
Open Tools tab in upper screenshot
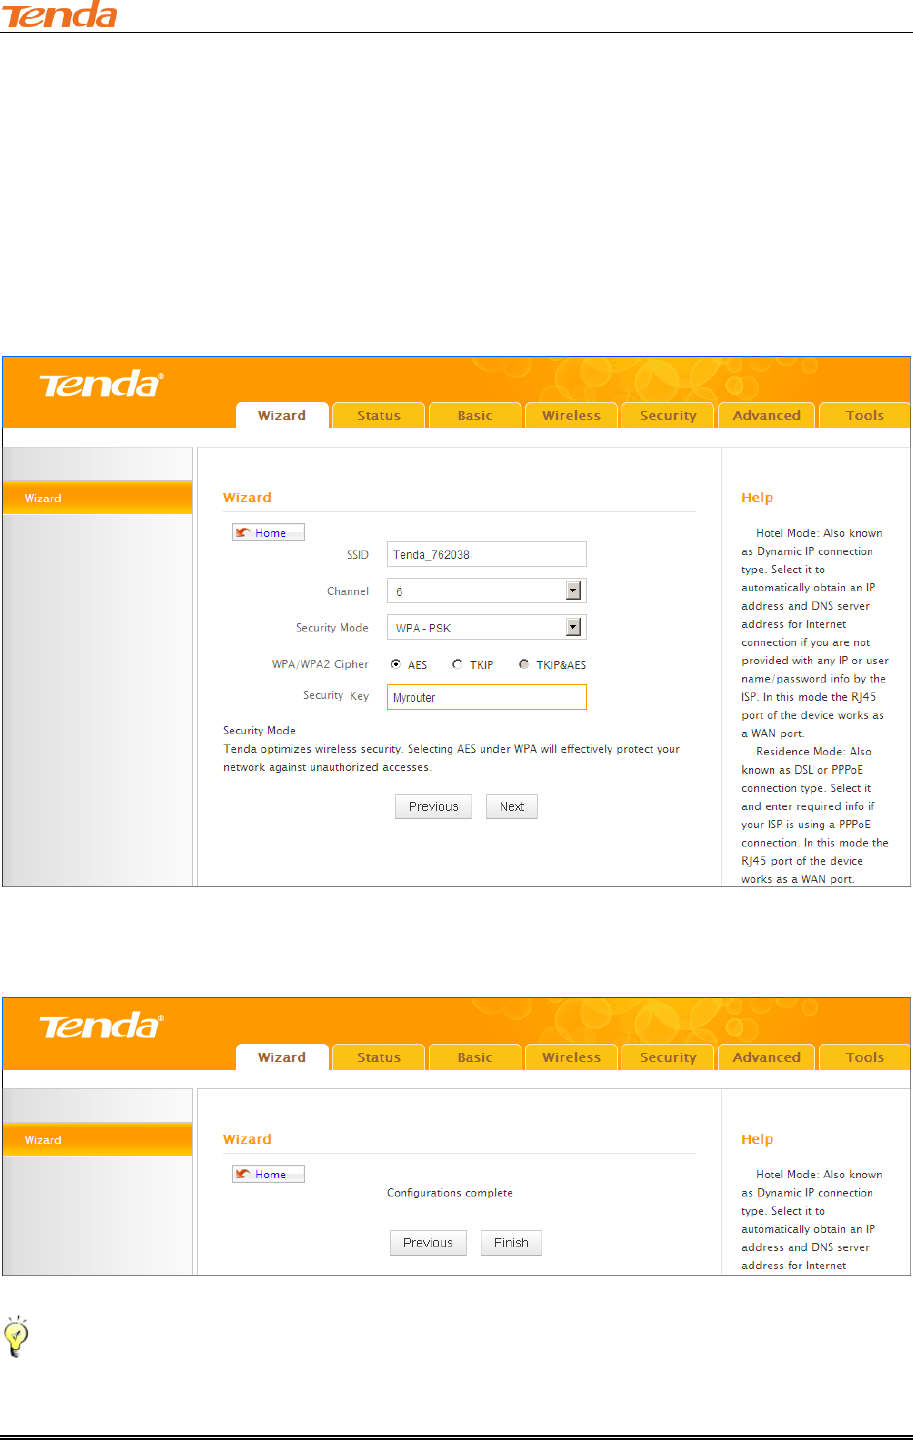point(865,415)
